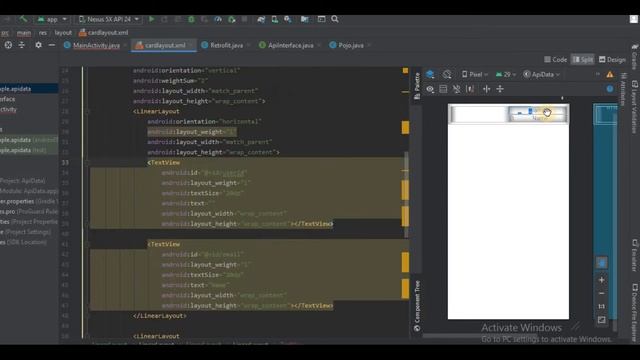Click the Collapse All icon in project panel
This screenshot has height=360, width=640.
coord(22,45)
